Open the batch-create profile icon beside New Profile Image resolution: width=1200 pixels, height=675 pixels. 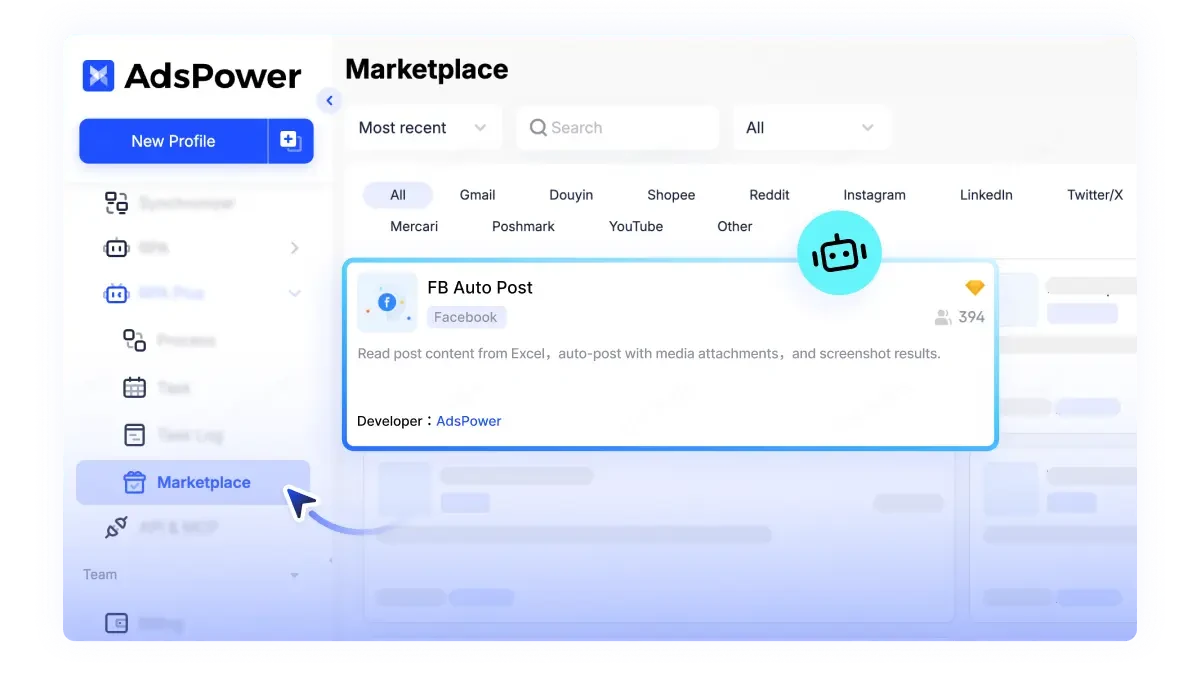(291, 141)
